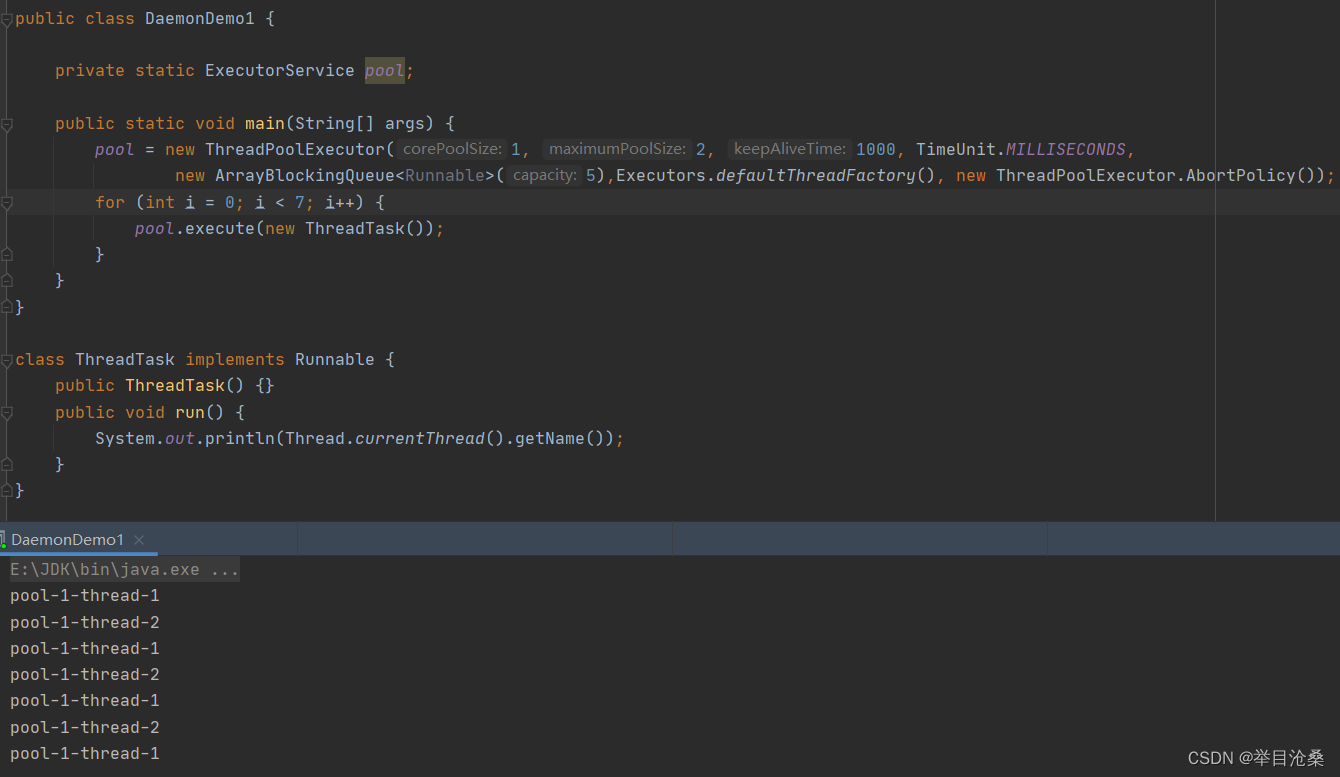Close the DaemonDemo1 run tab

pyautogui.click(x=139, y=540)
